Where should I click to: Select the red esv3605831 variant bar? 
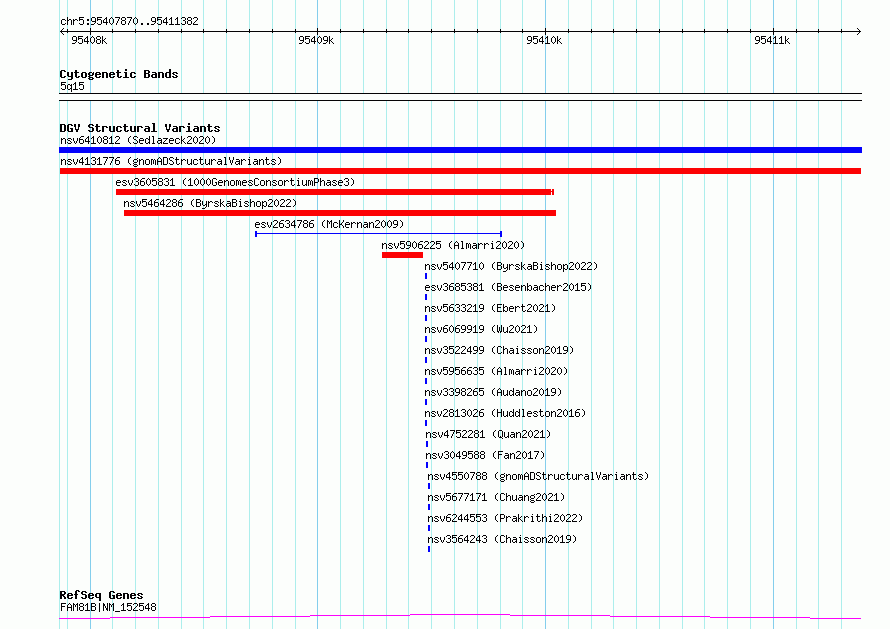tap(335, 192)
